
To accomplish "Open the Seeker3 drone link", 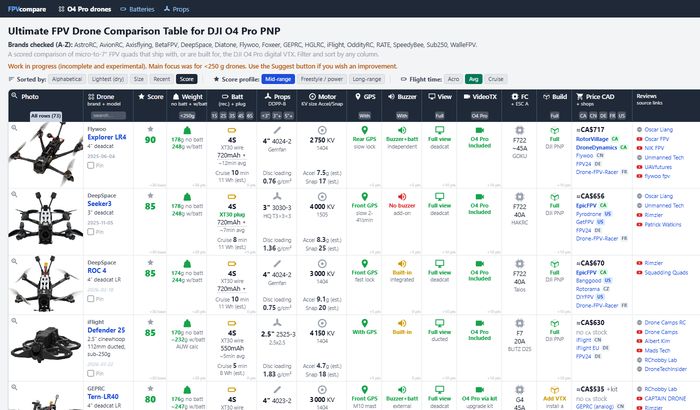I will point(100,204).
